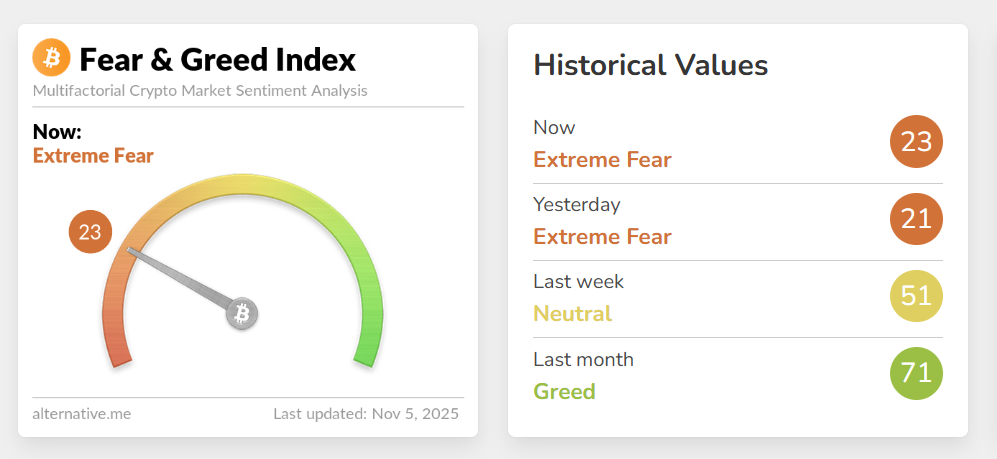Click the Last month value 71 circle

(916, 374)
